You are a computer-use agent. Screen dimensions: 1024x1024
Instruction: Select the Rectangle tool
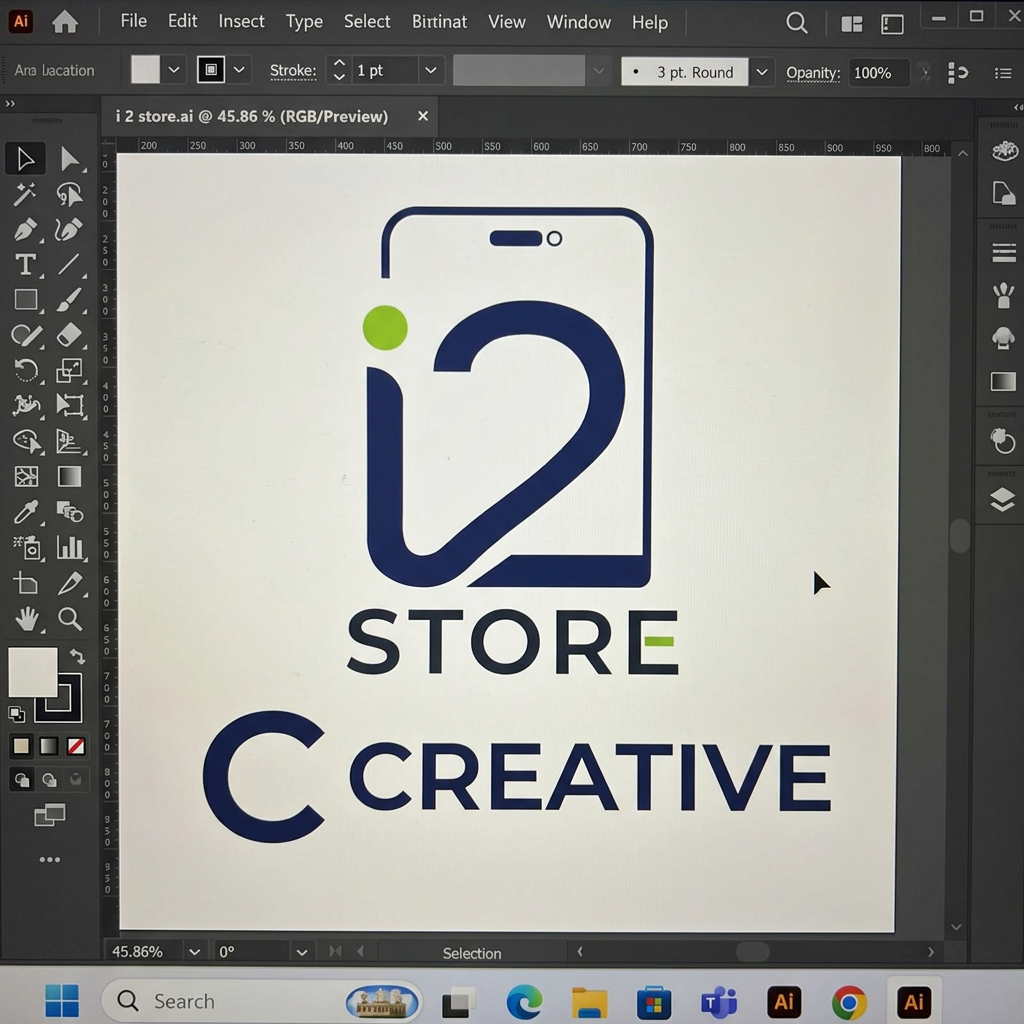25,300
